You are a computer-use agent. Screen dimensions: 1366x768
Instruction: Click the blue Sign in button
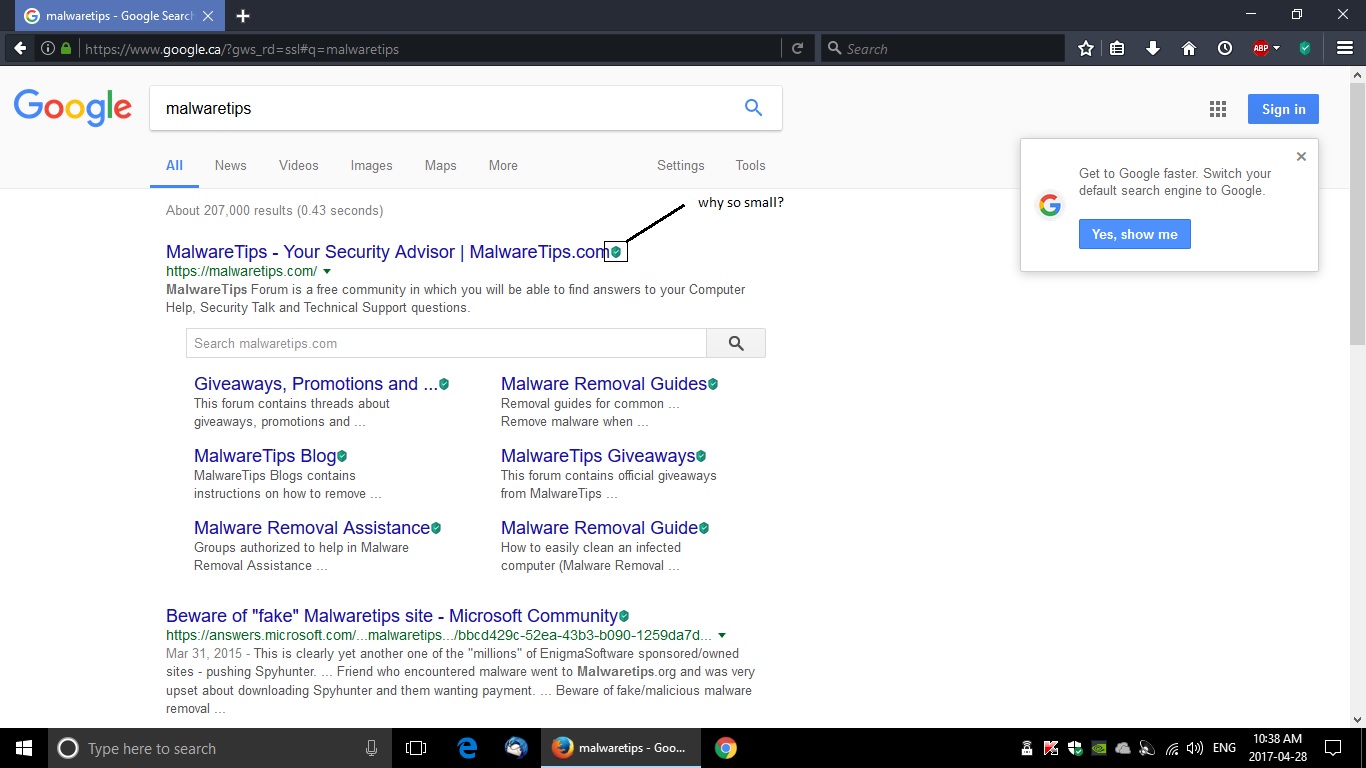point(1283,109)
